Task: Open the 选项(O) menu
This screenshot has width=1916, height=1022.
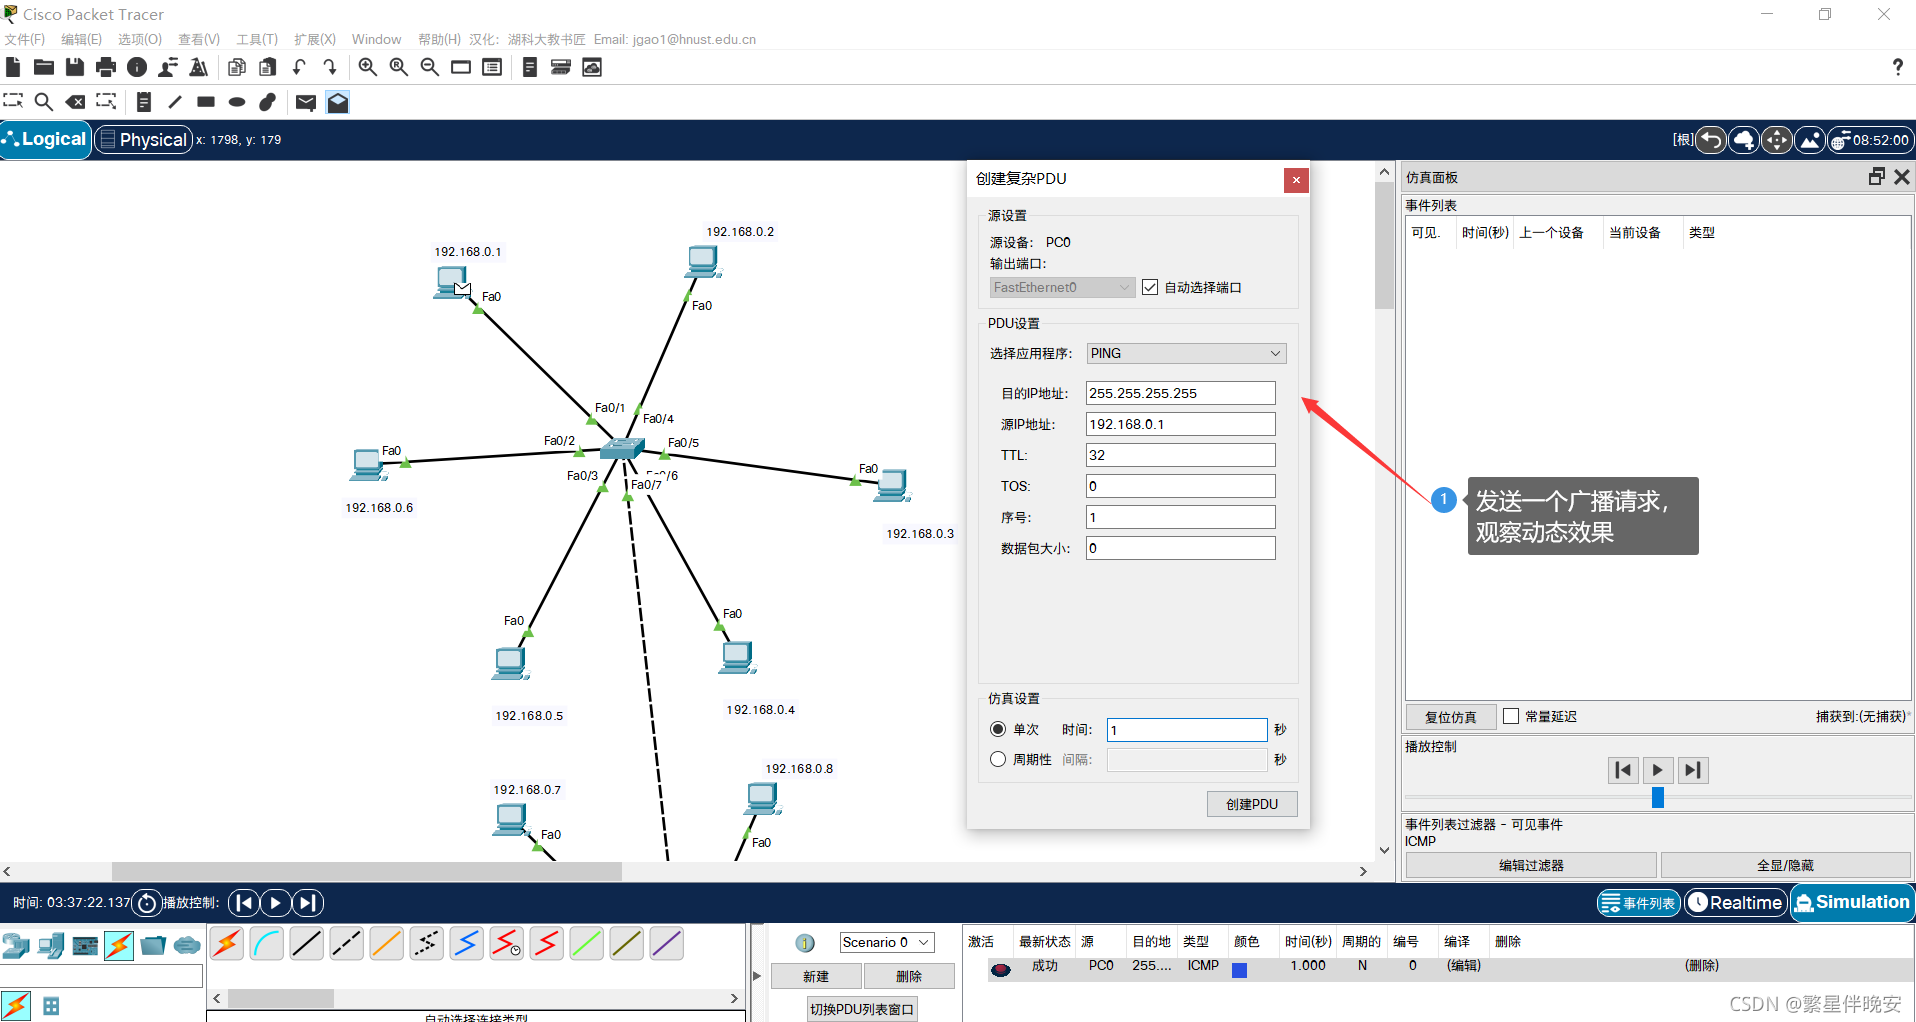Action: pyautogui.click(x=139, y=39)
